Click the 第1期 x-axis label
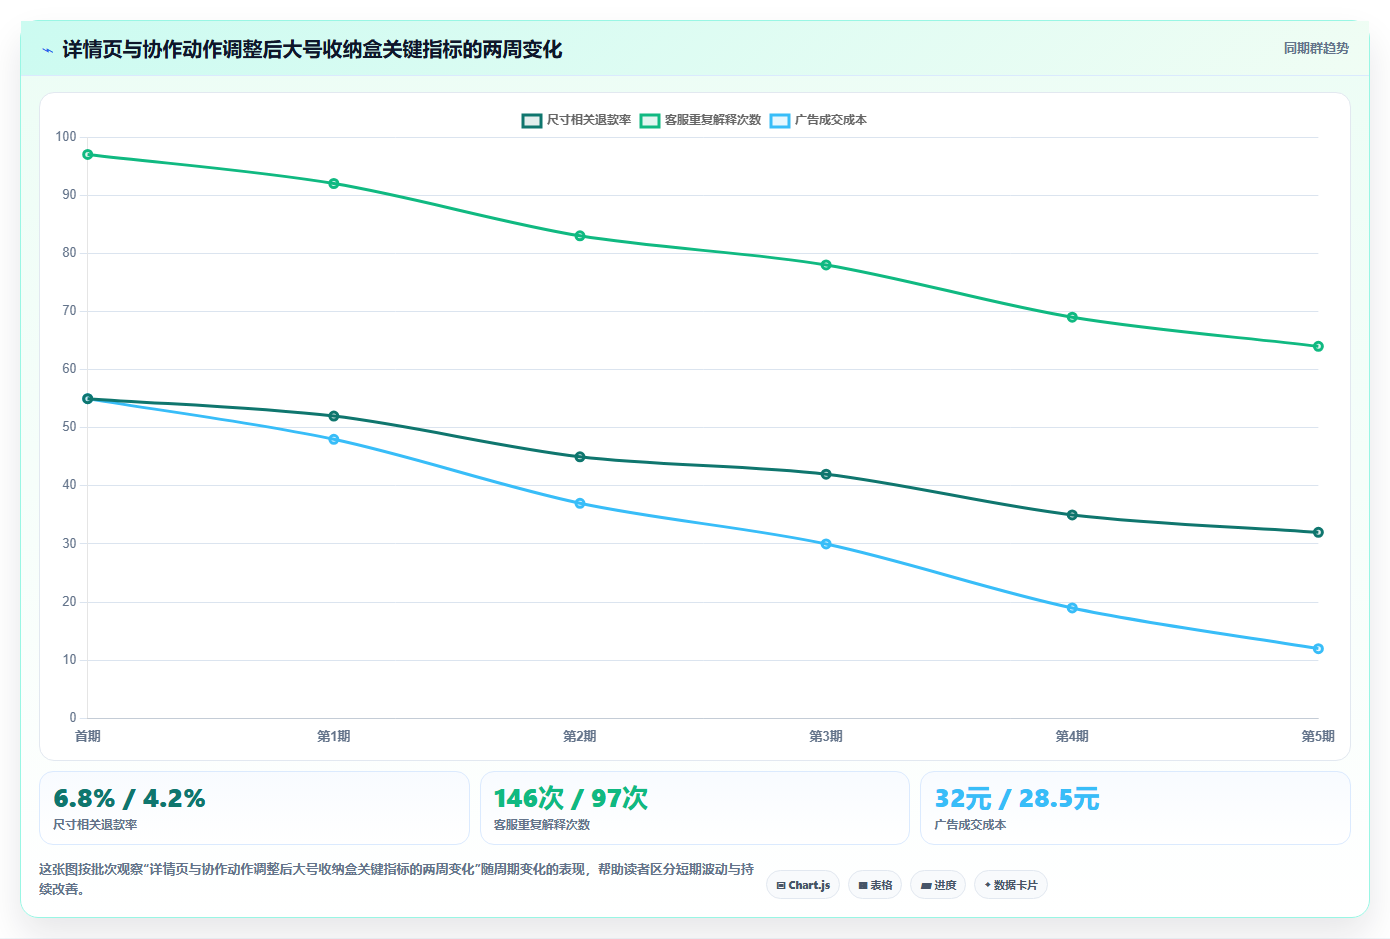Screen dimensions: 1390x939 pyautogui.click(x=334, y=736)
